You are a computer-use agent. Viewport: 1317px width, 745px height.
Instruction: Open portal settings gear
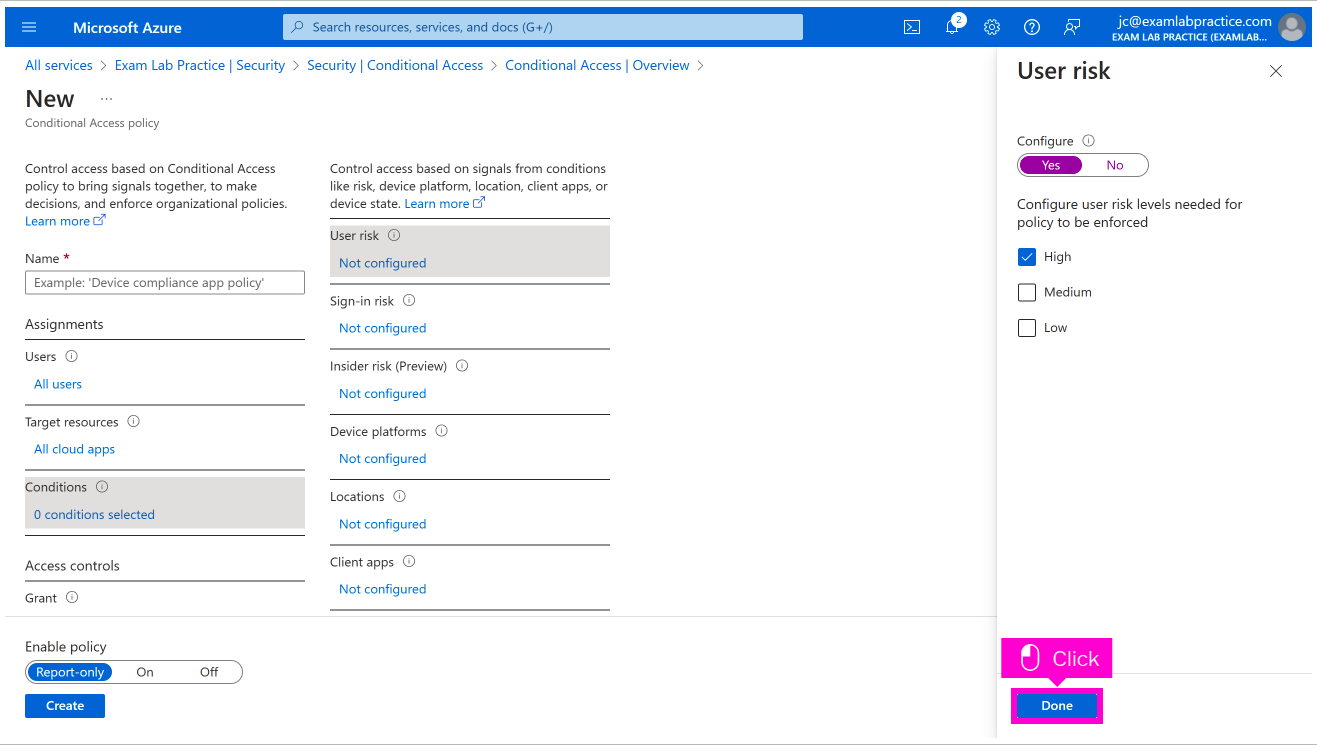point(992,27)
